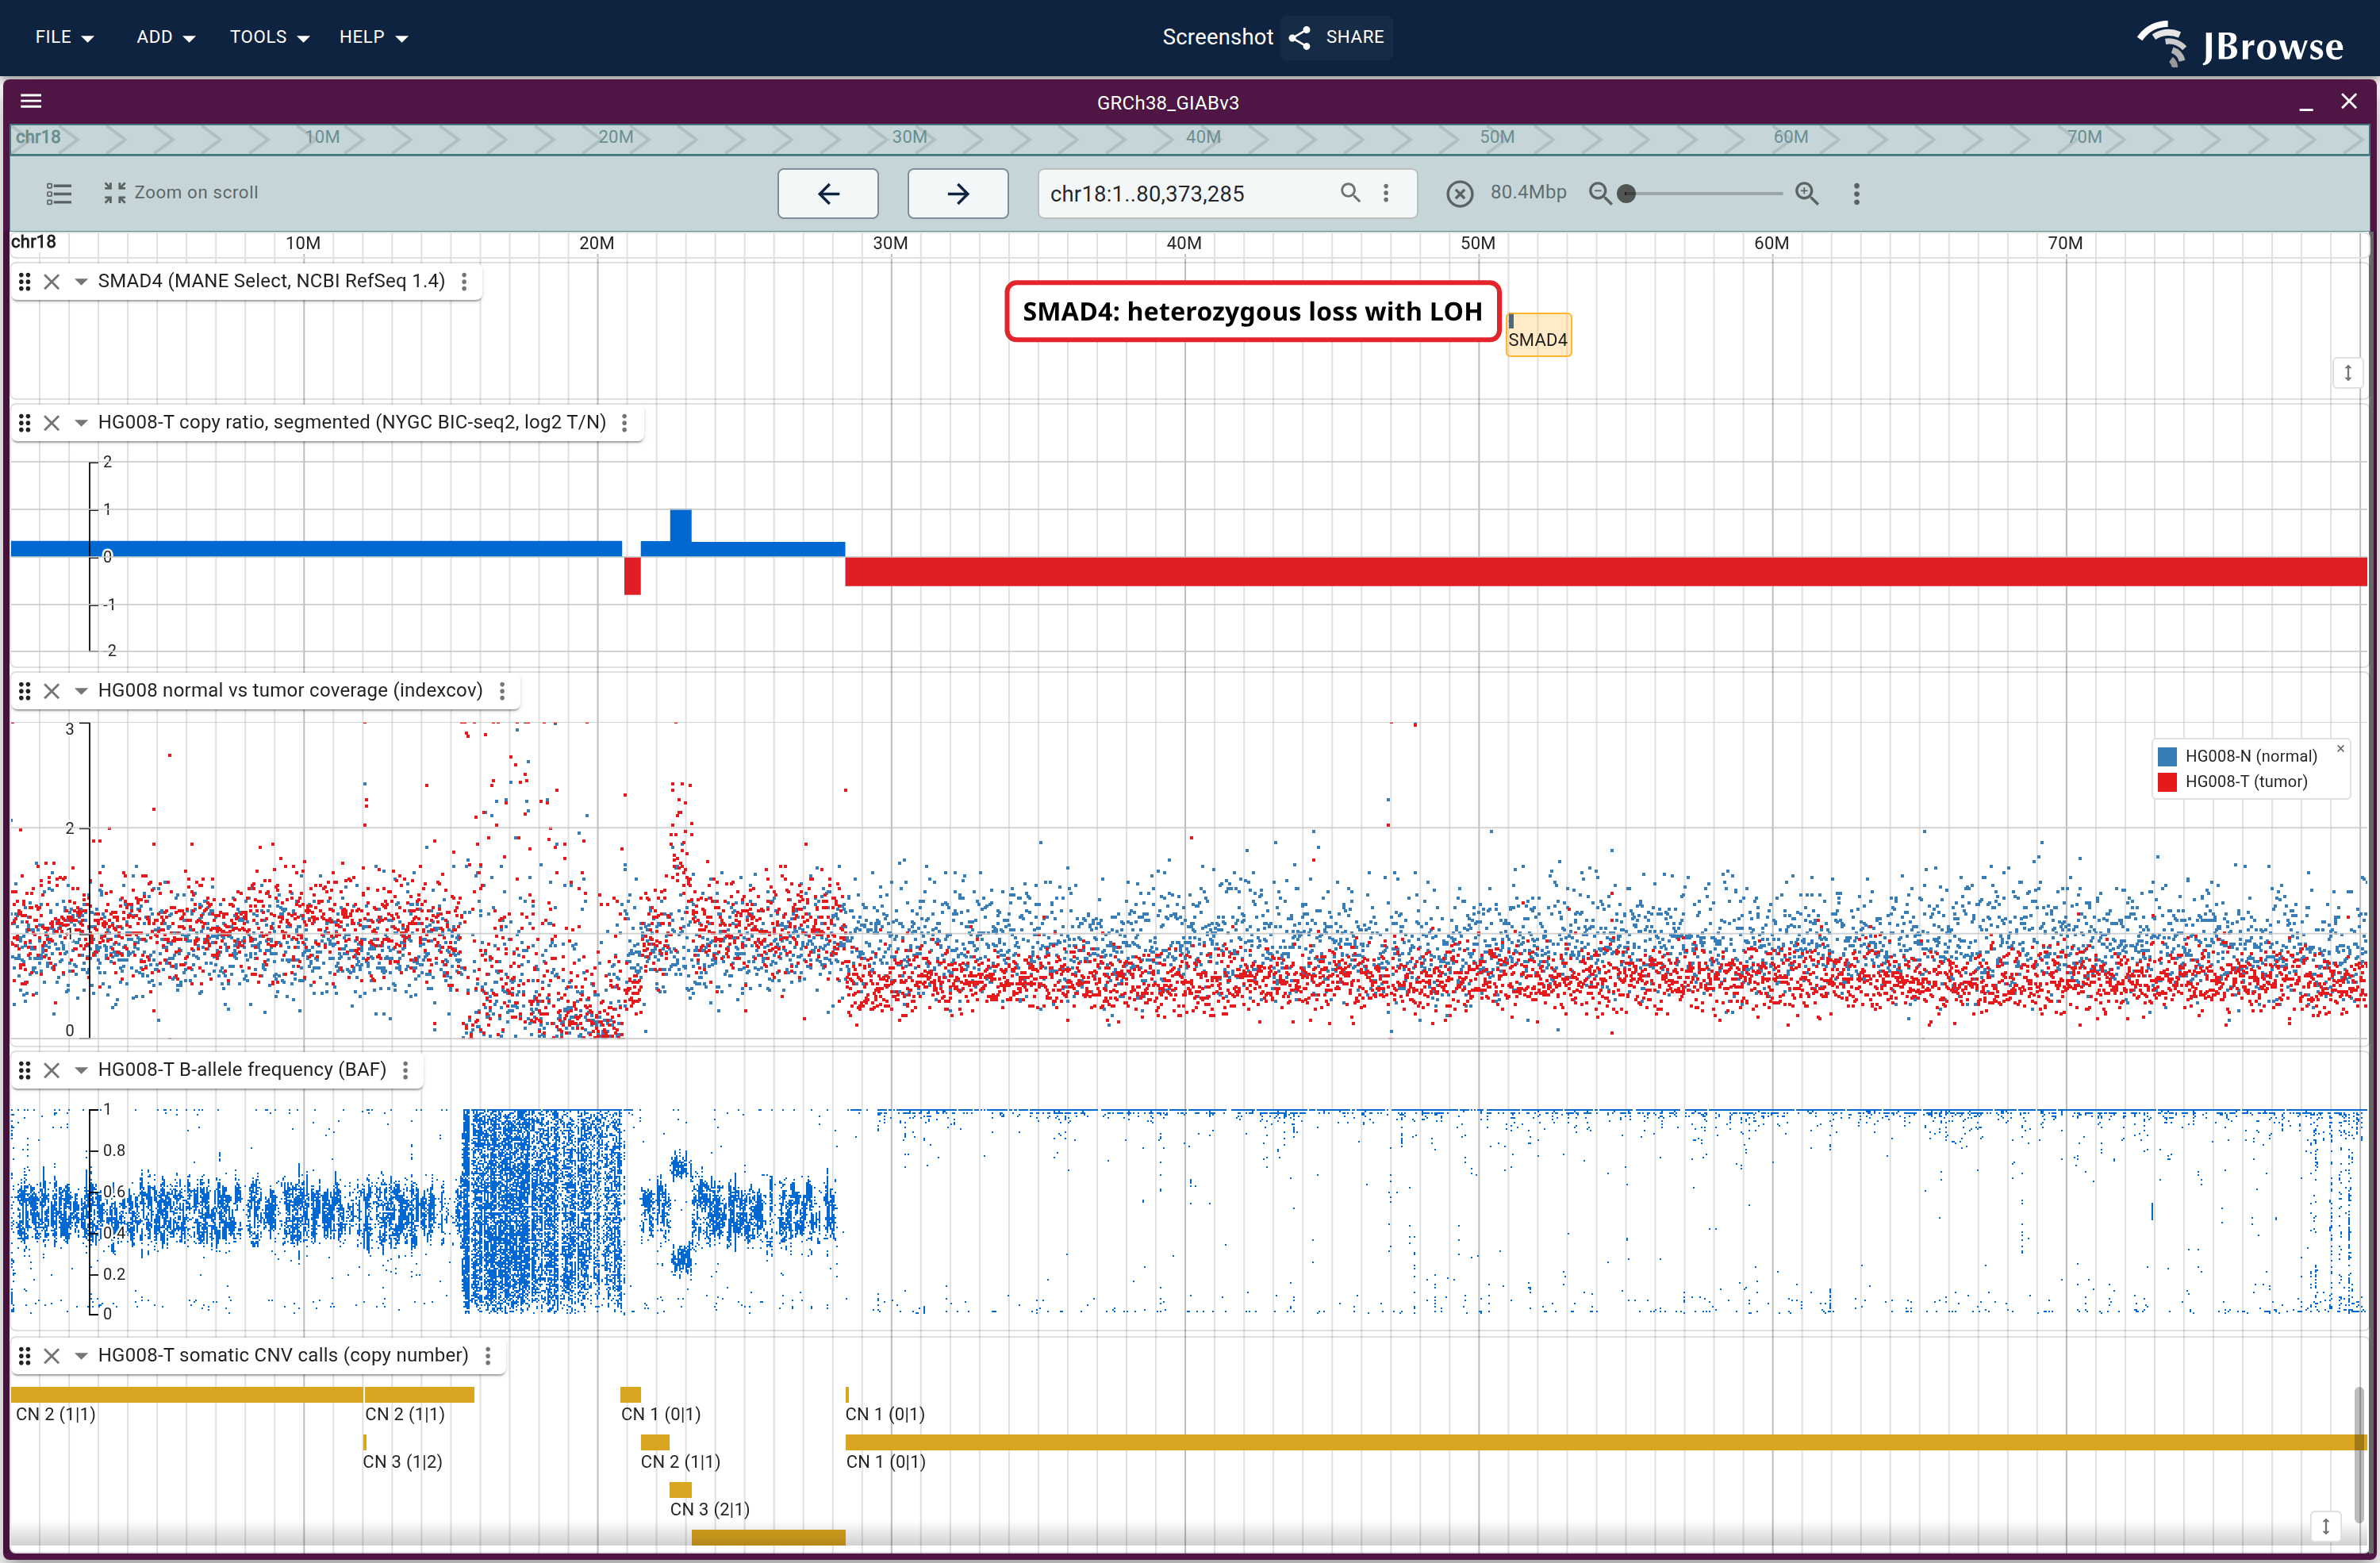The image size is (2380, 1563).
Task: Grab the copy ratio track drag handle
Action: 25,423
